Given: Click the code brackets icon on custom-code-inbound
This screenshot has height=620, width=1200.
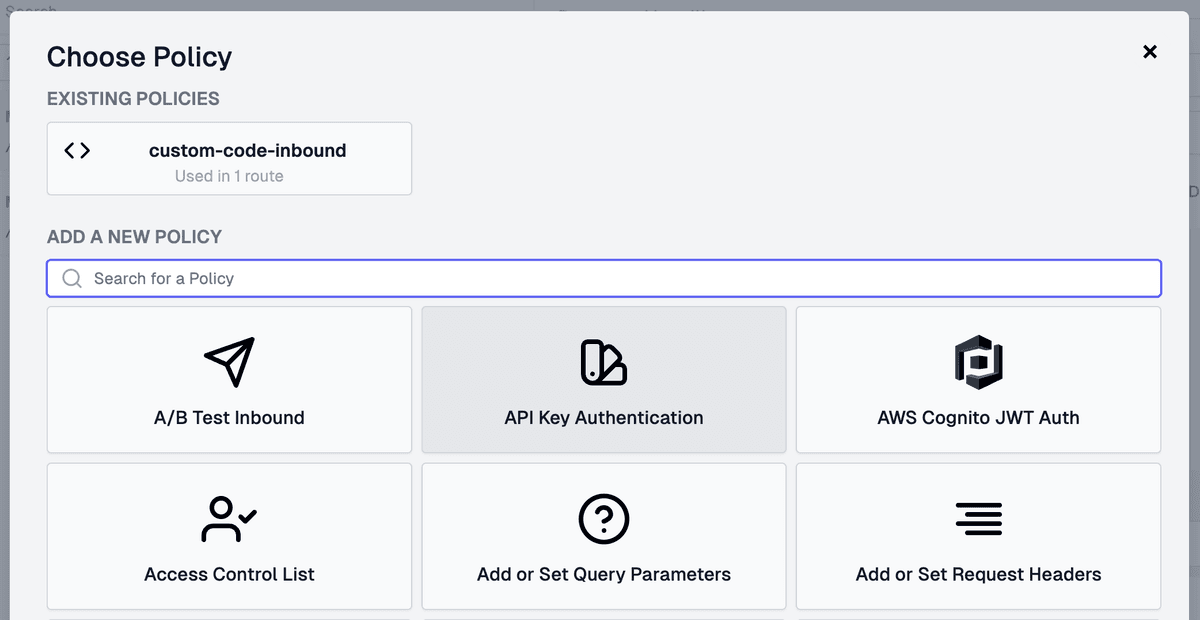Looking at the screenshot, I should (77, 150).
